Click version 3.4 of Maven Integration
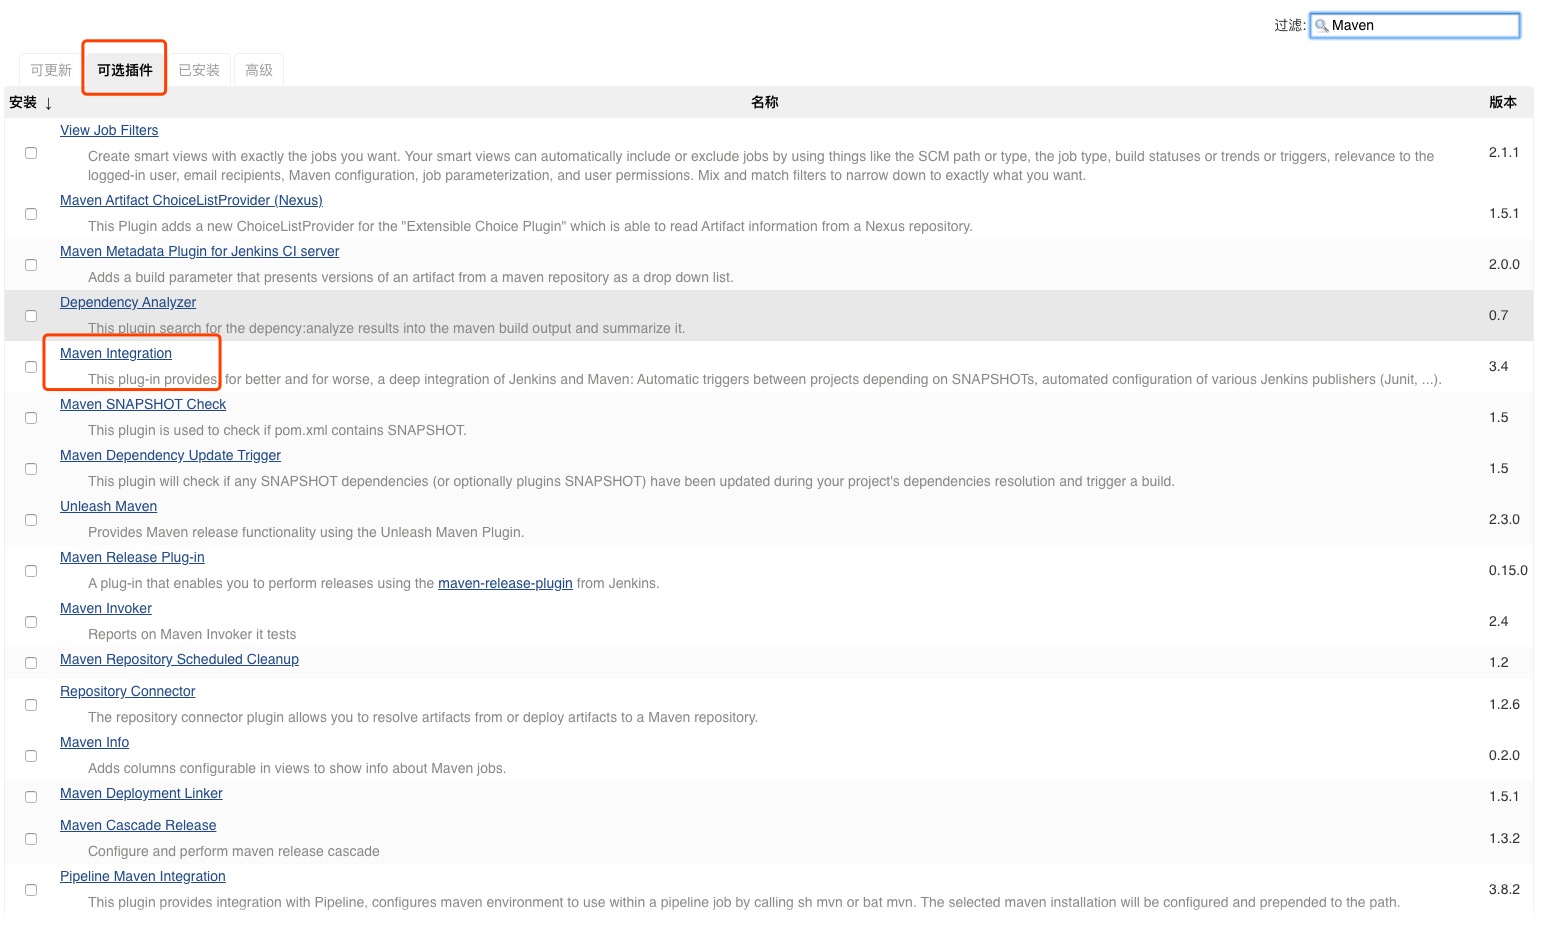The image size is (1547, 928). tap(1498, 366)
